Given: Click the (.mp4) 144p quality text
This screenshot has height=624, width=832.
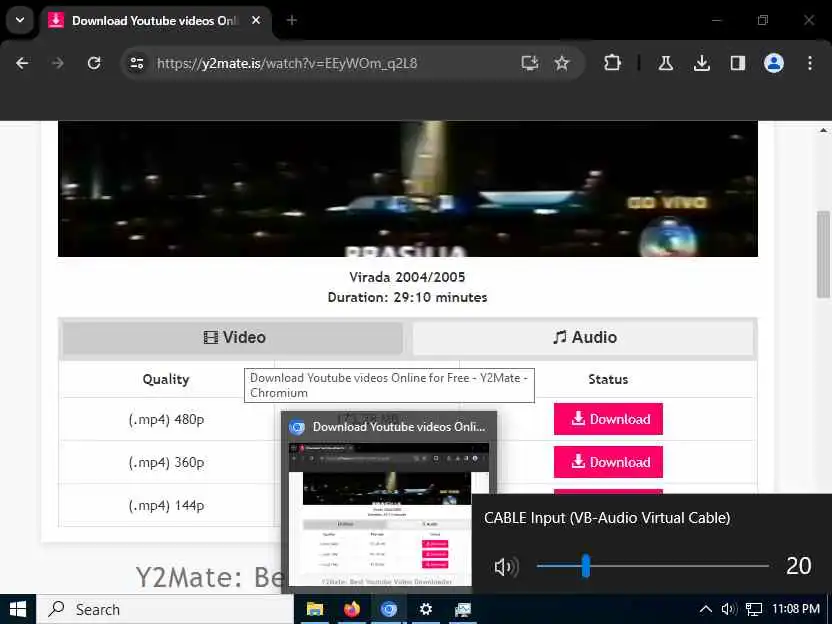Looking at the screenshot, I should (x=166, y=506).
